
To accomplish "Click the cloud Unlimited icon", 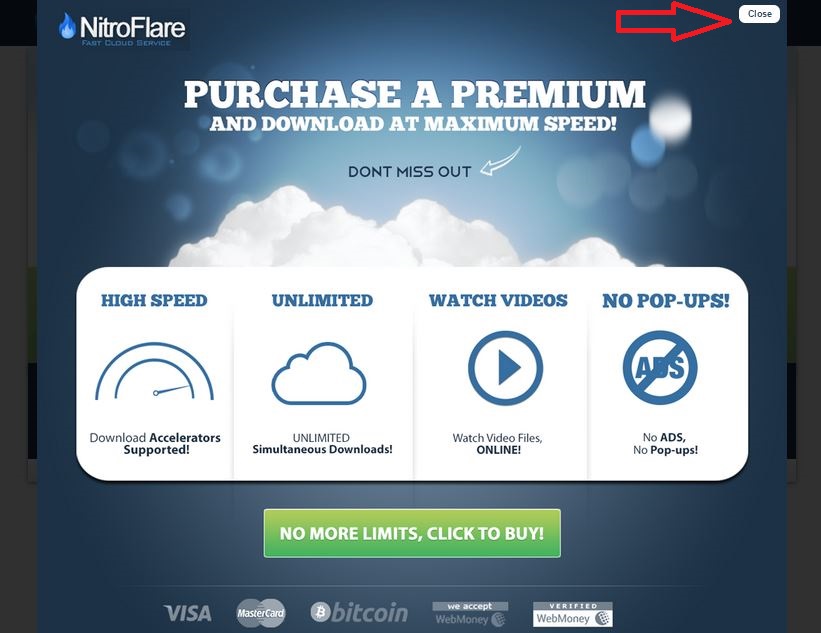I will pyautogui.click(x=318, y=373).
